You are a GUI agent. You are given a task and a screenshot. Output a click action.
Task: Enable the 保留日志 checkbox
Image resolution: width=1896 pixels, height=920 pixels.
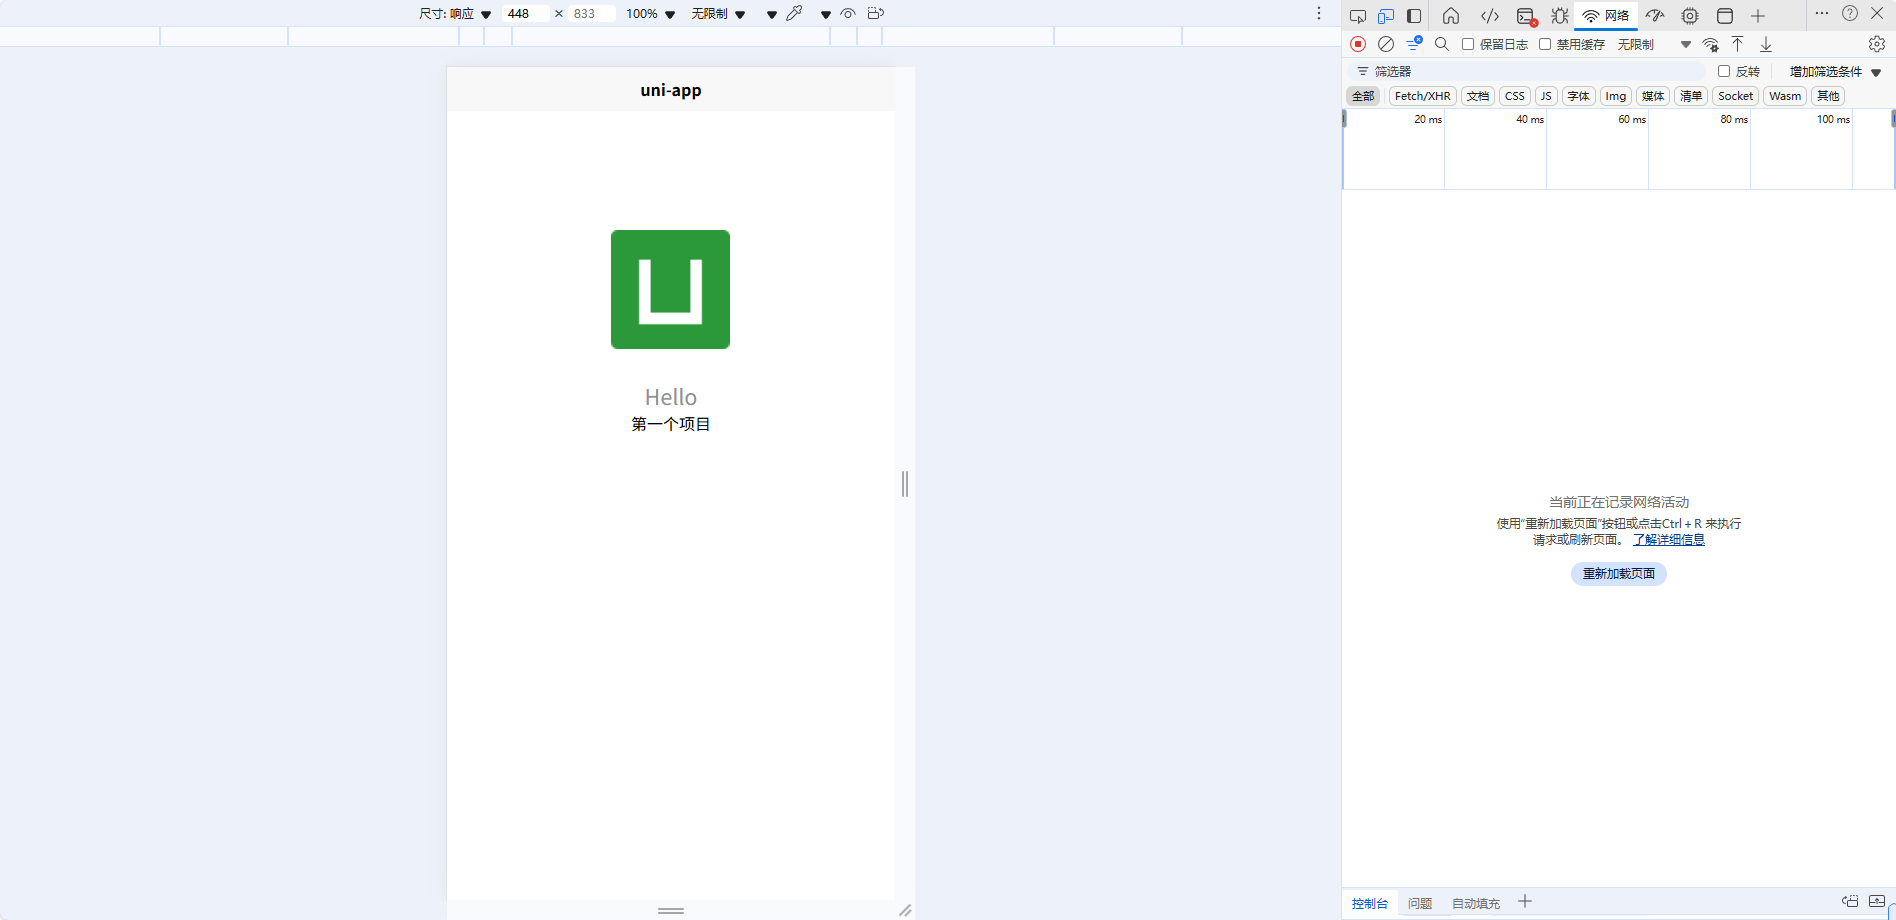pos(1468,44)
